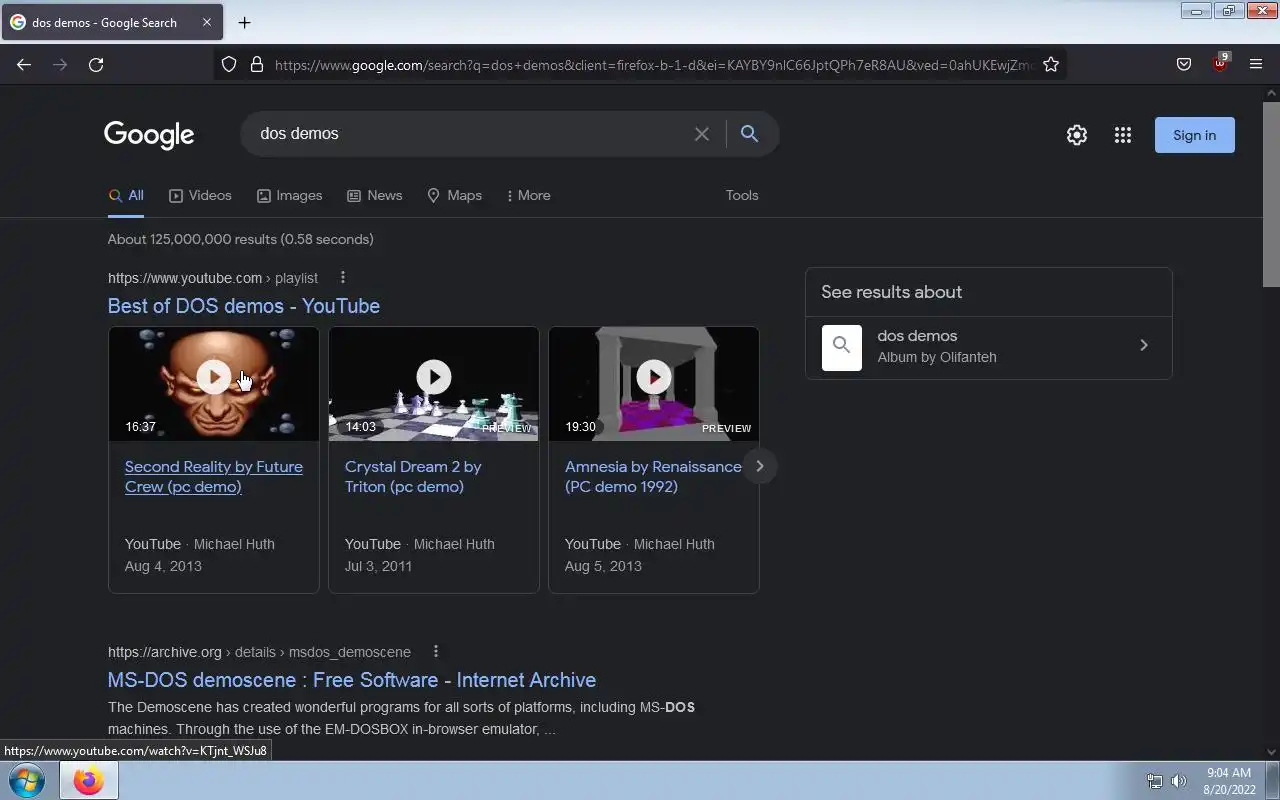
Task: Play the Second Reality video
Action: [x=214, y=377]
